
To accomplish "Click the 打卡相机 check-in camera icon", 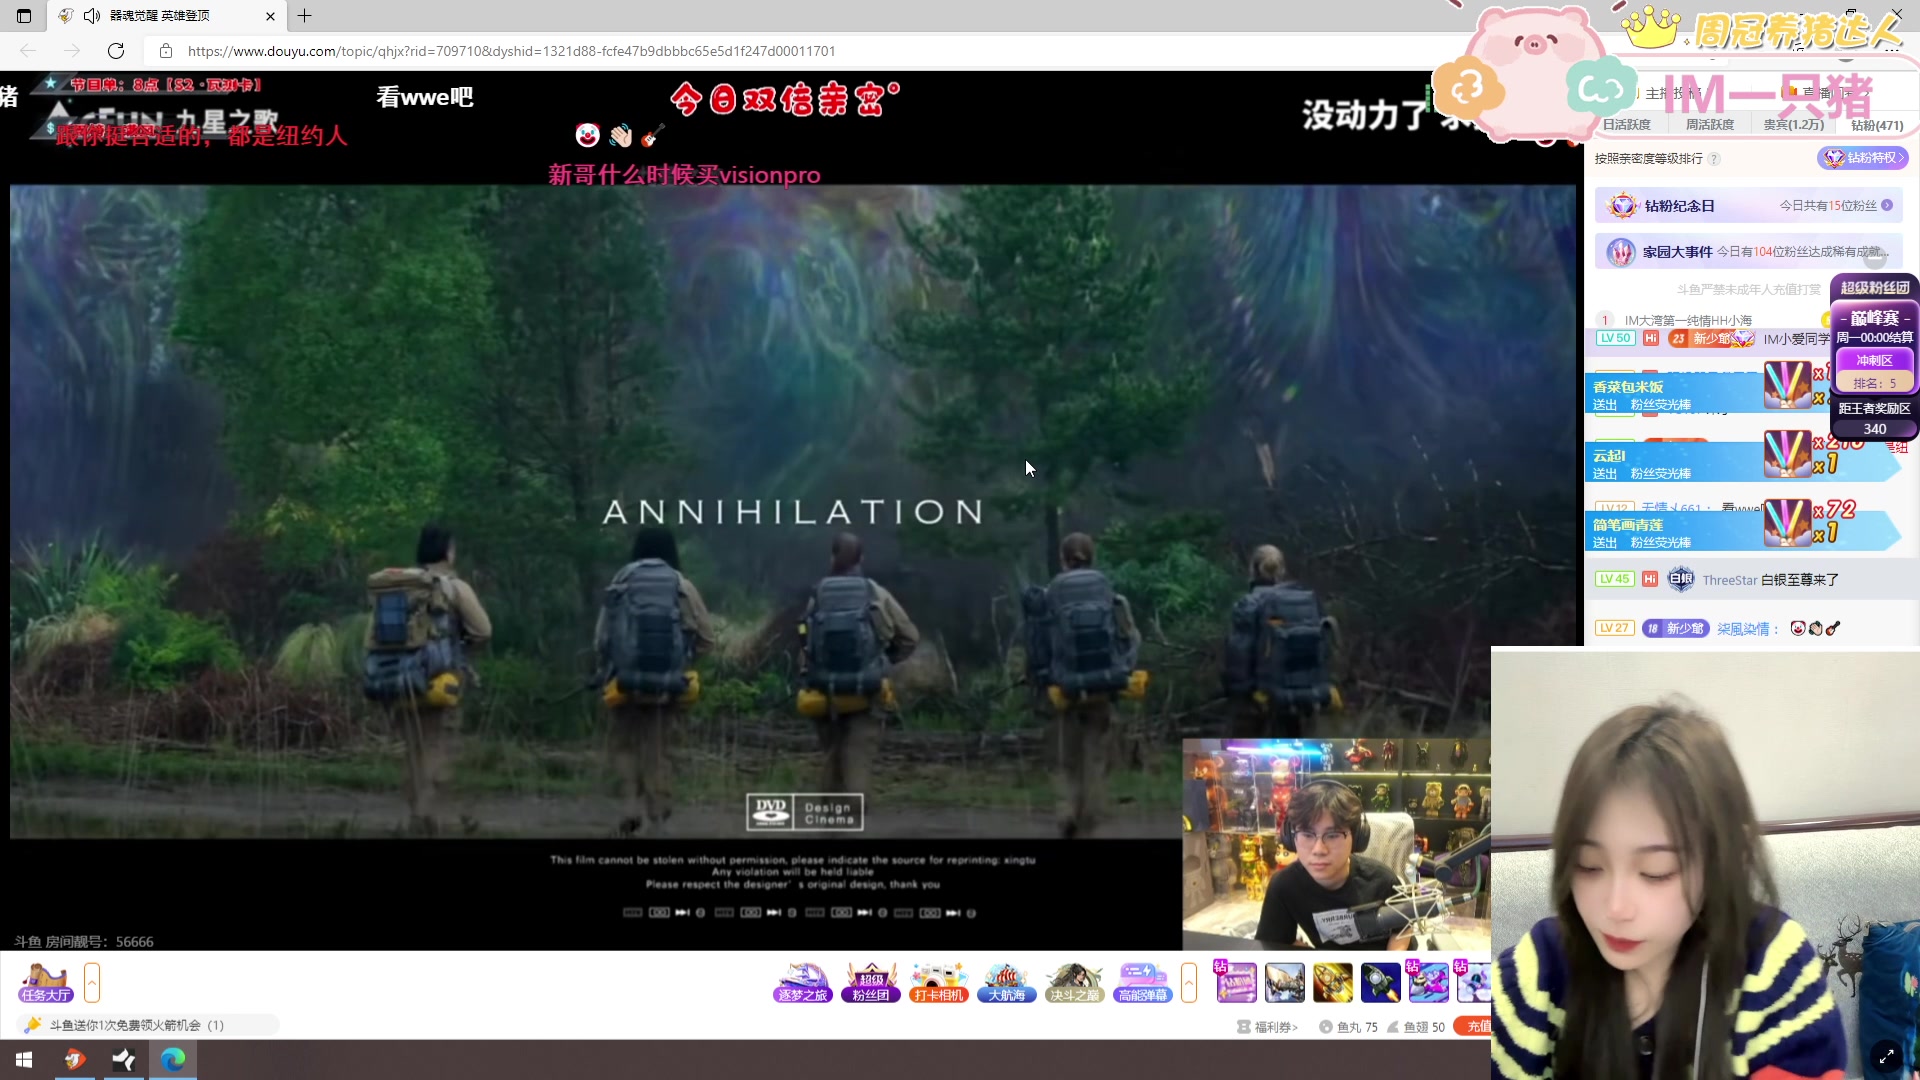I will point(938,982).
